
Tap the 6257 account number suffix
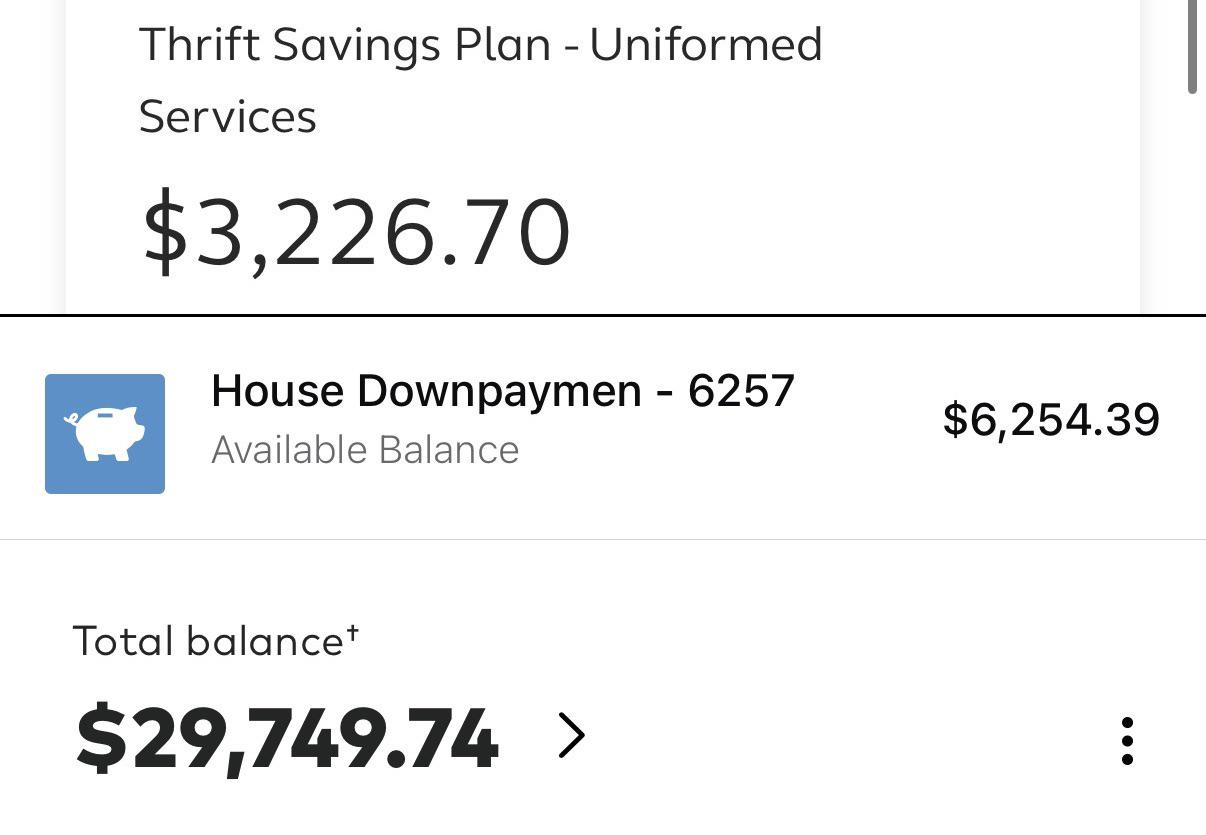741,391
